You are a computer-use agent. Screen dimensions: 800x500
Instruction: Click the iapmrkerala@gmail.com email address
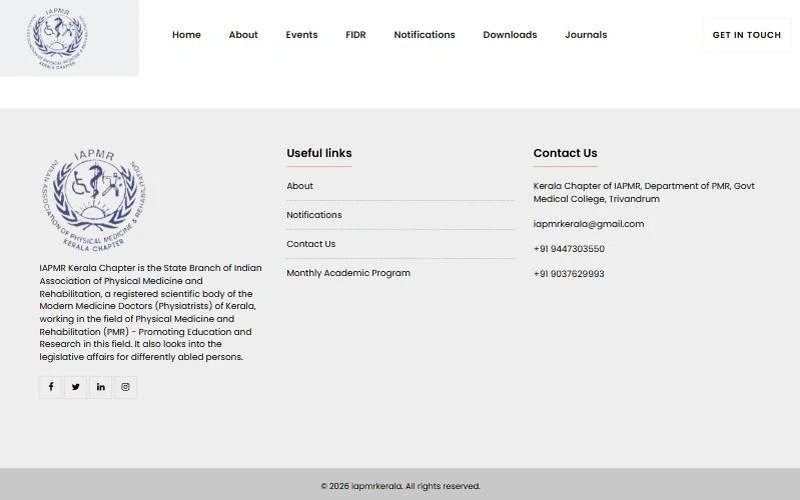pyautogui.click(x=588, y=224)
